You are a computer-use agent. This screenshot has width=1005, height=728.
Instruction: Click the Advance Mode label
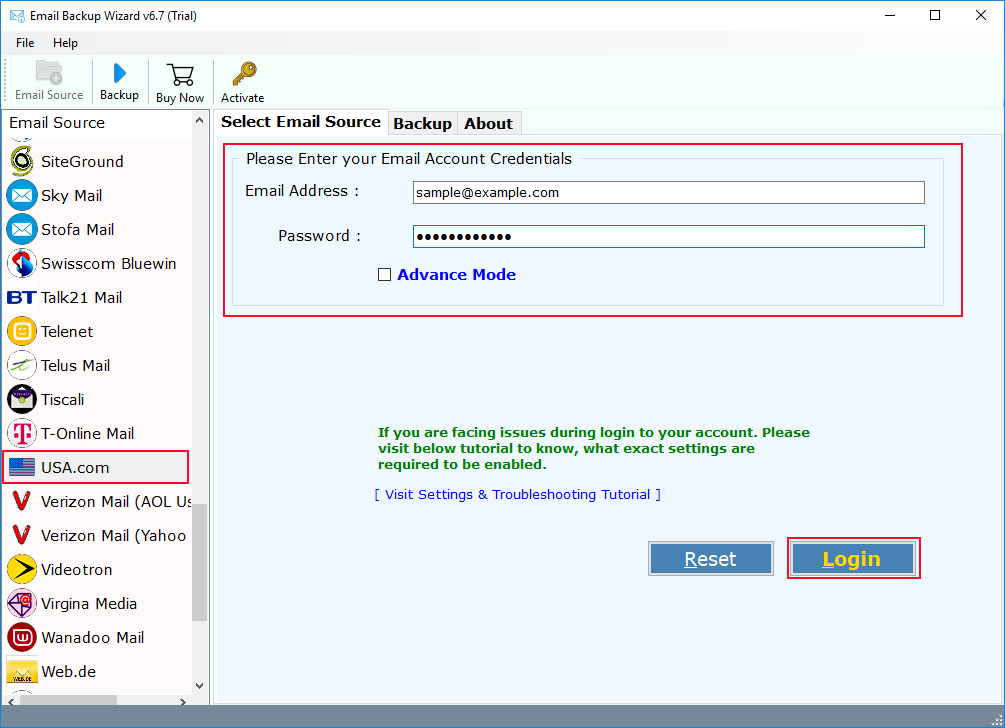pos(456,275)
